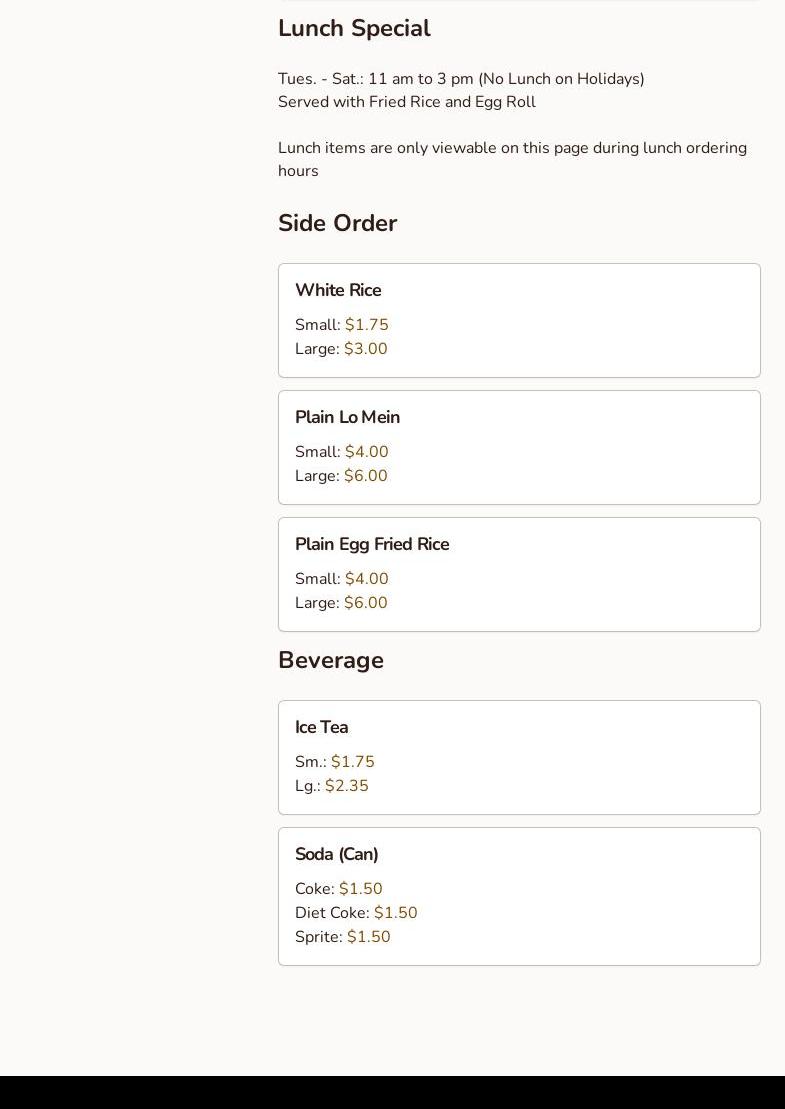Select the Coke $1.50 option

[x=360, y=889]
